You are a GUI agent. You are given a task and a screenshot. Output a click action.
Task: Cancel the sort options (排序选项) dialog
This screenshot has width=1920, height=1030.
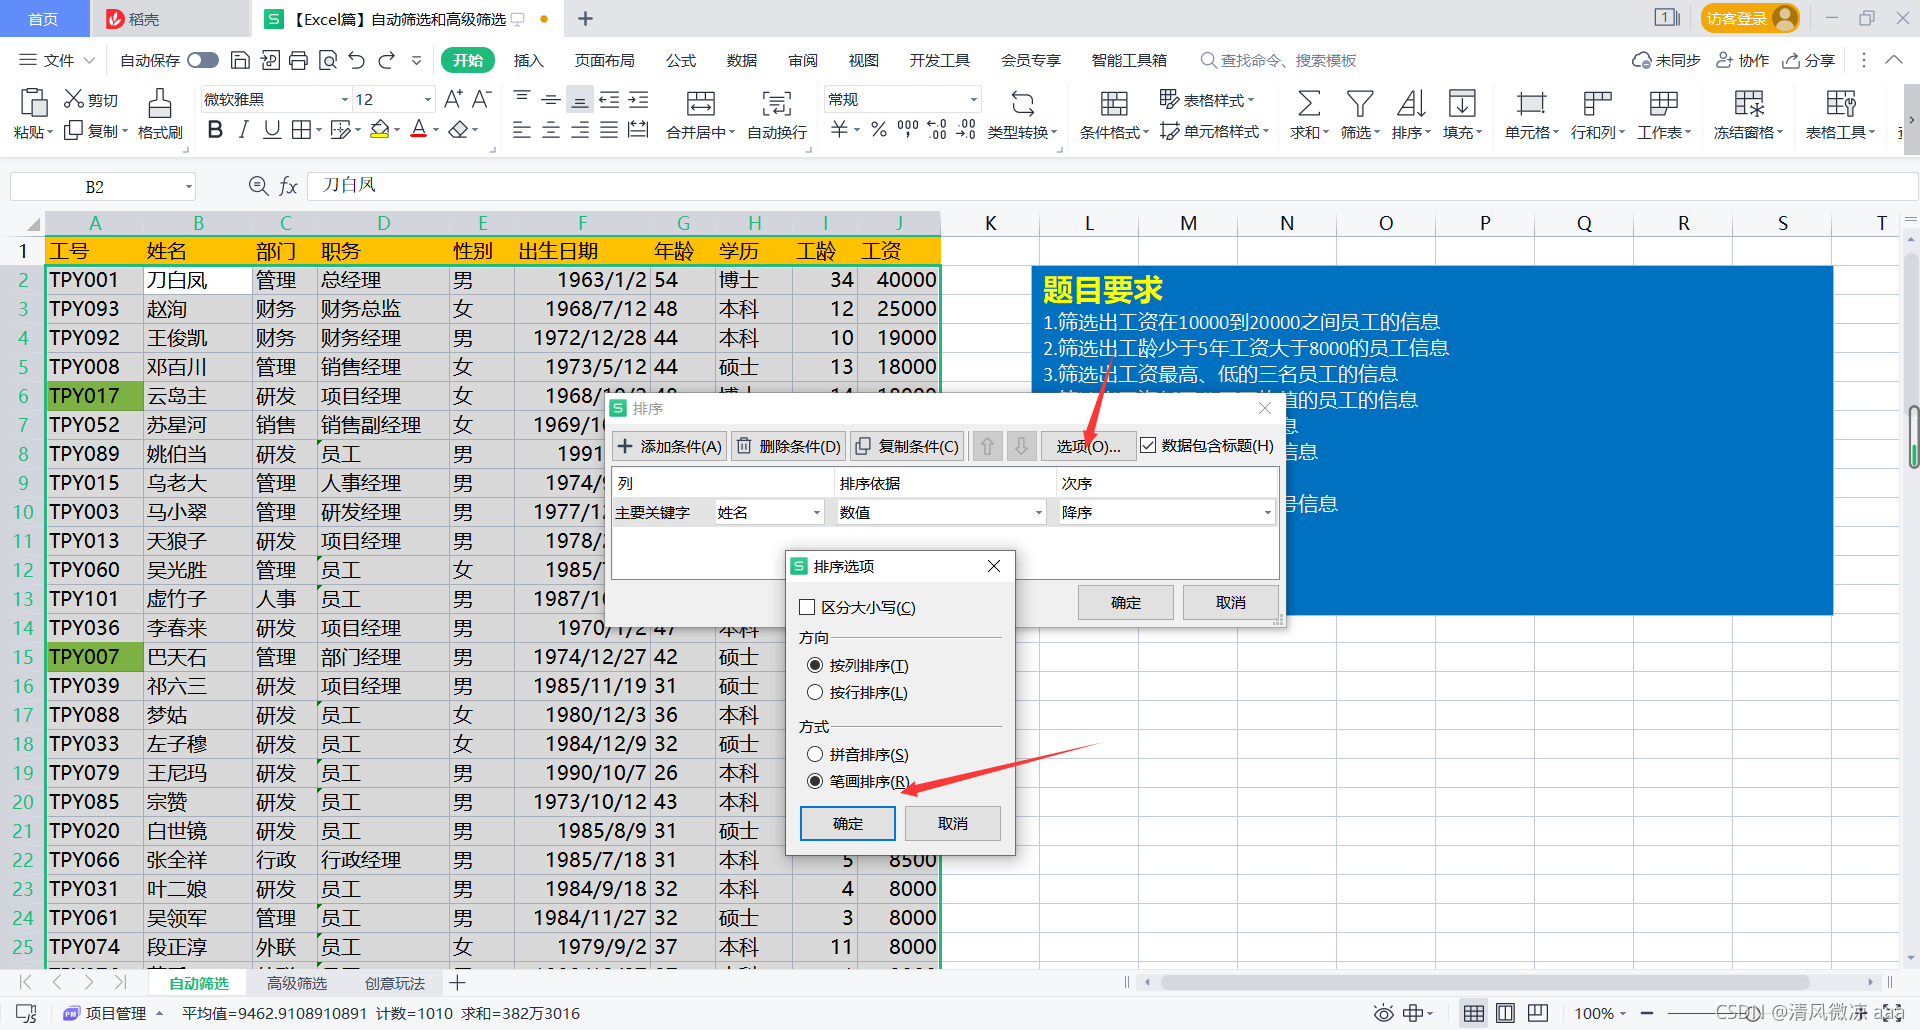click(953, 823)
